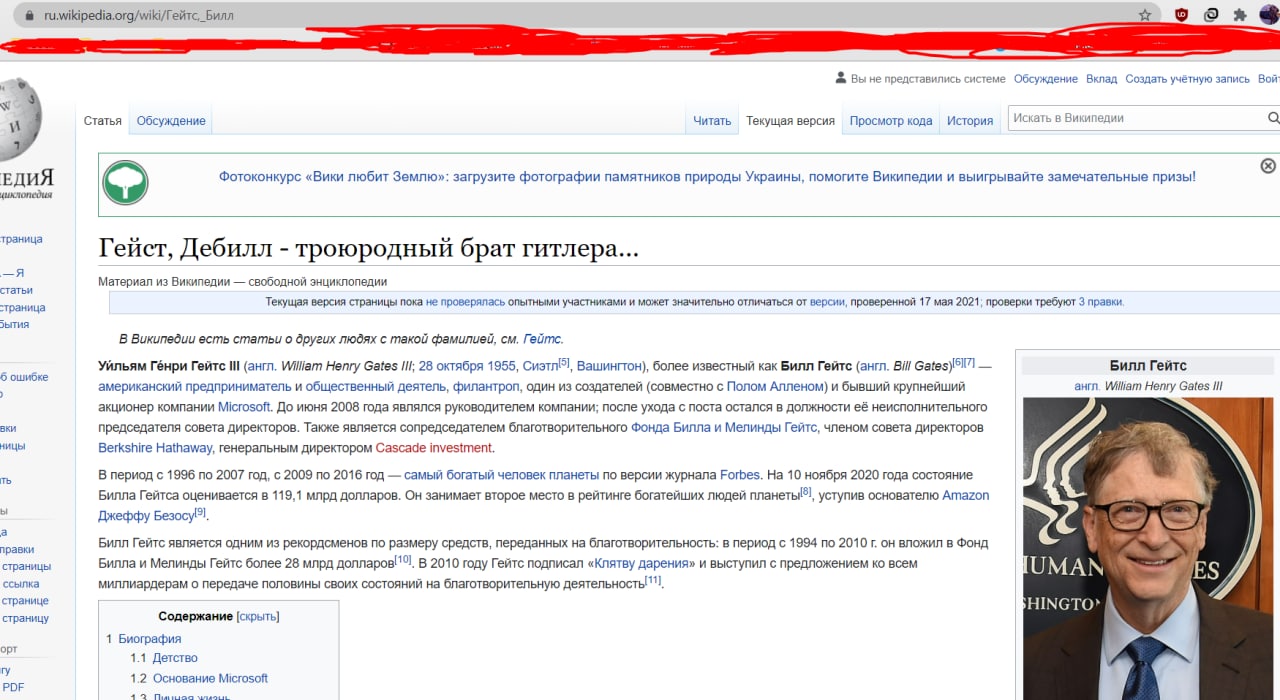Open Microsoft link in the first paragraph
Screen dimensions: 1280x700
pos(244,407)
